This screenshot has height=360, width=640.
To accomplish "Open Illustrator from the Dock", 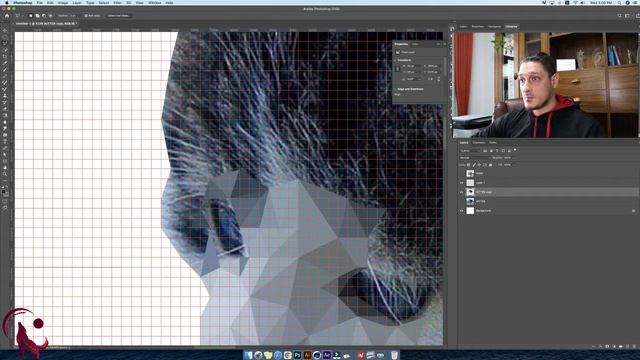I will (x=307, y=355).
